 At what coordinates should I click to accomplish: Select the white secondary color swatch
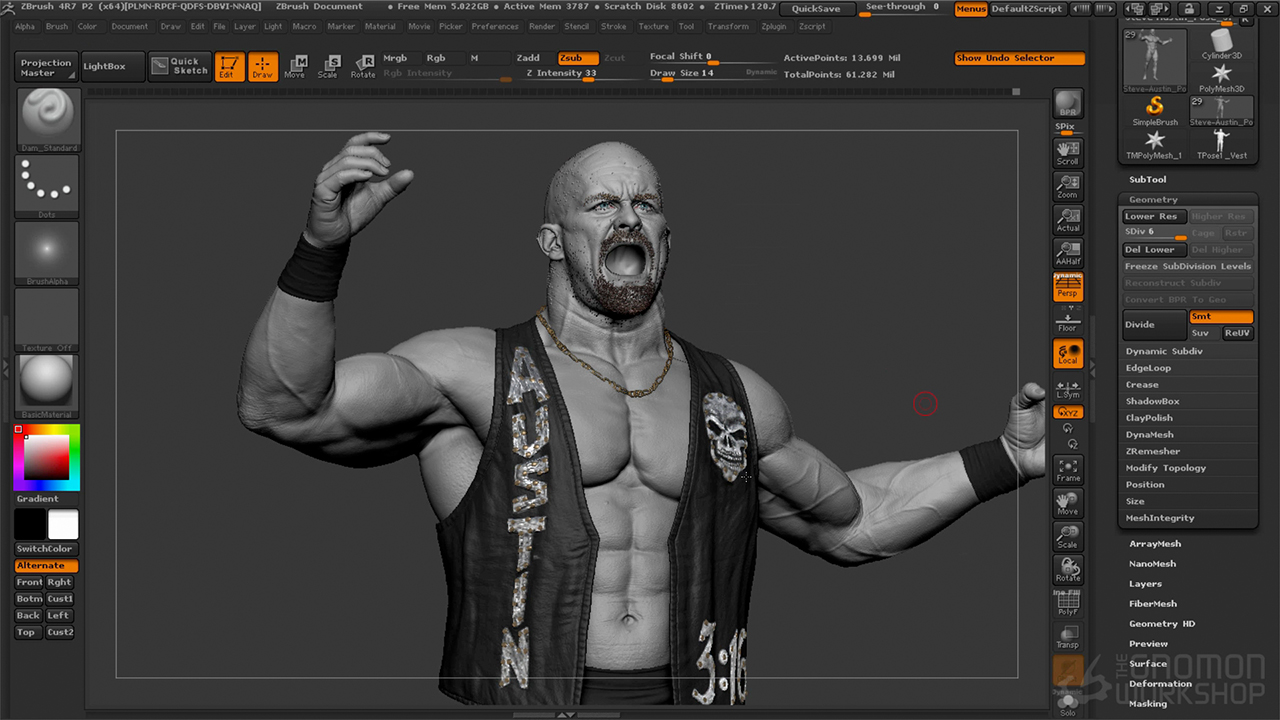pyautogui.click(x=63, y=524)
